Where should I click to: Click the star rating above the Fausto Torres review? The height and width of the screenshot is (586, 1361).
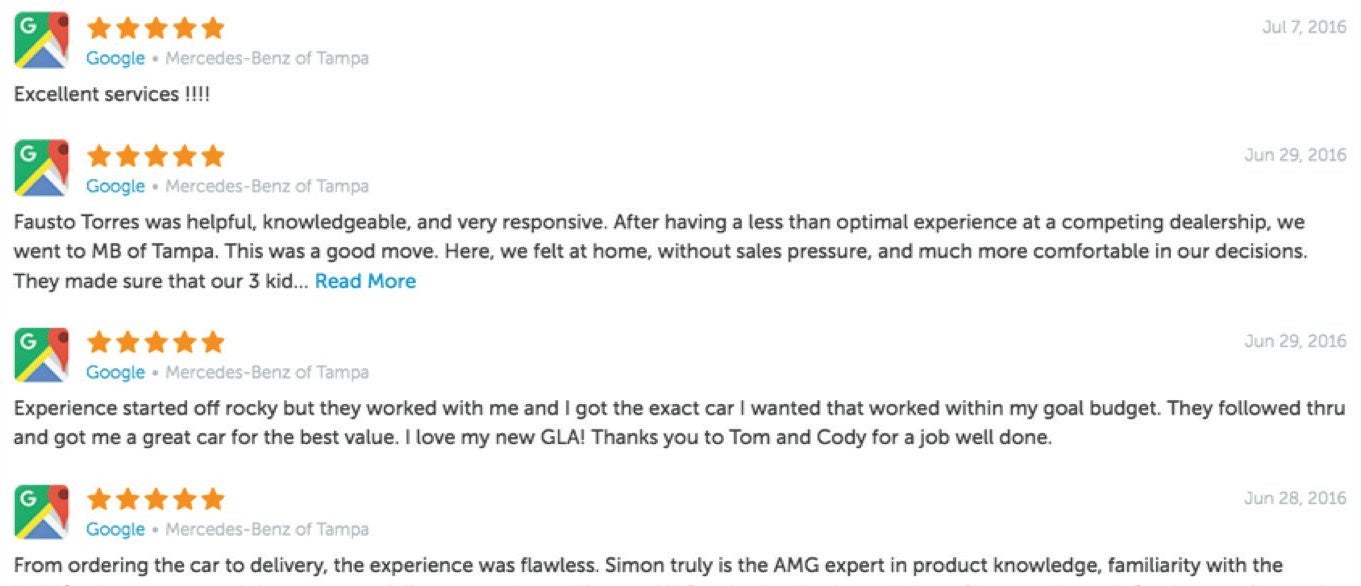pos(155,156)
